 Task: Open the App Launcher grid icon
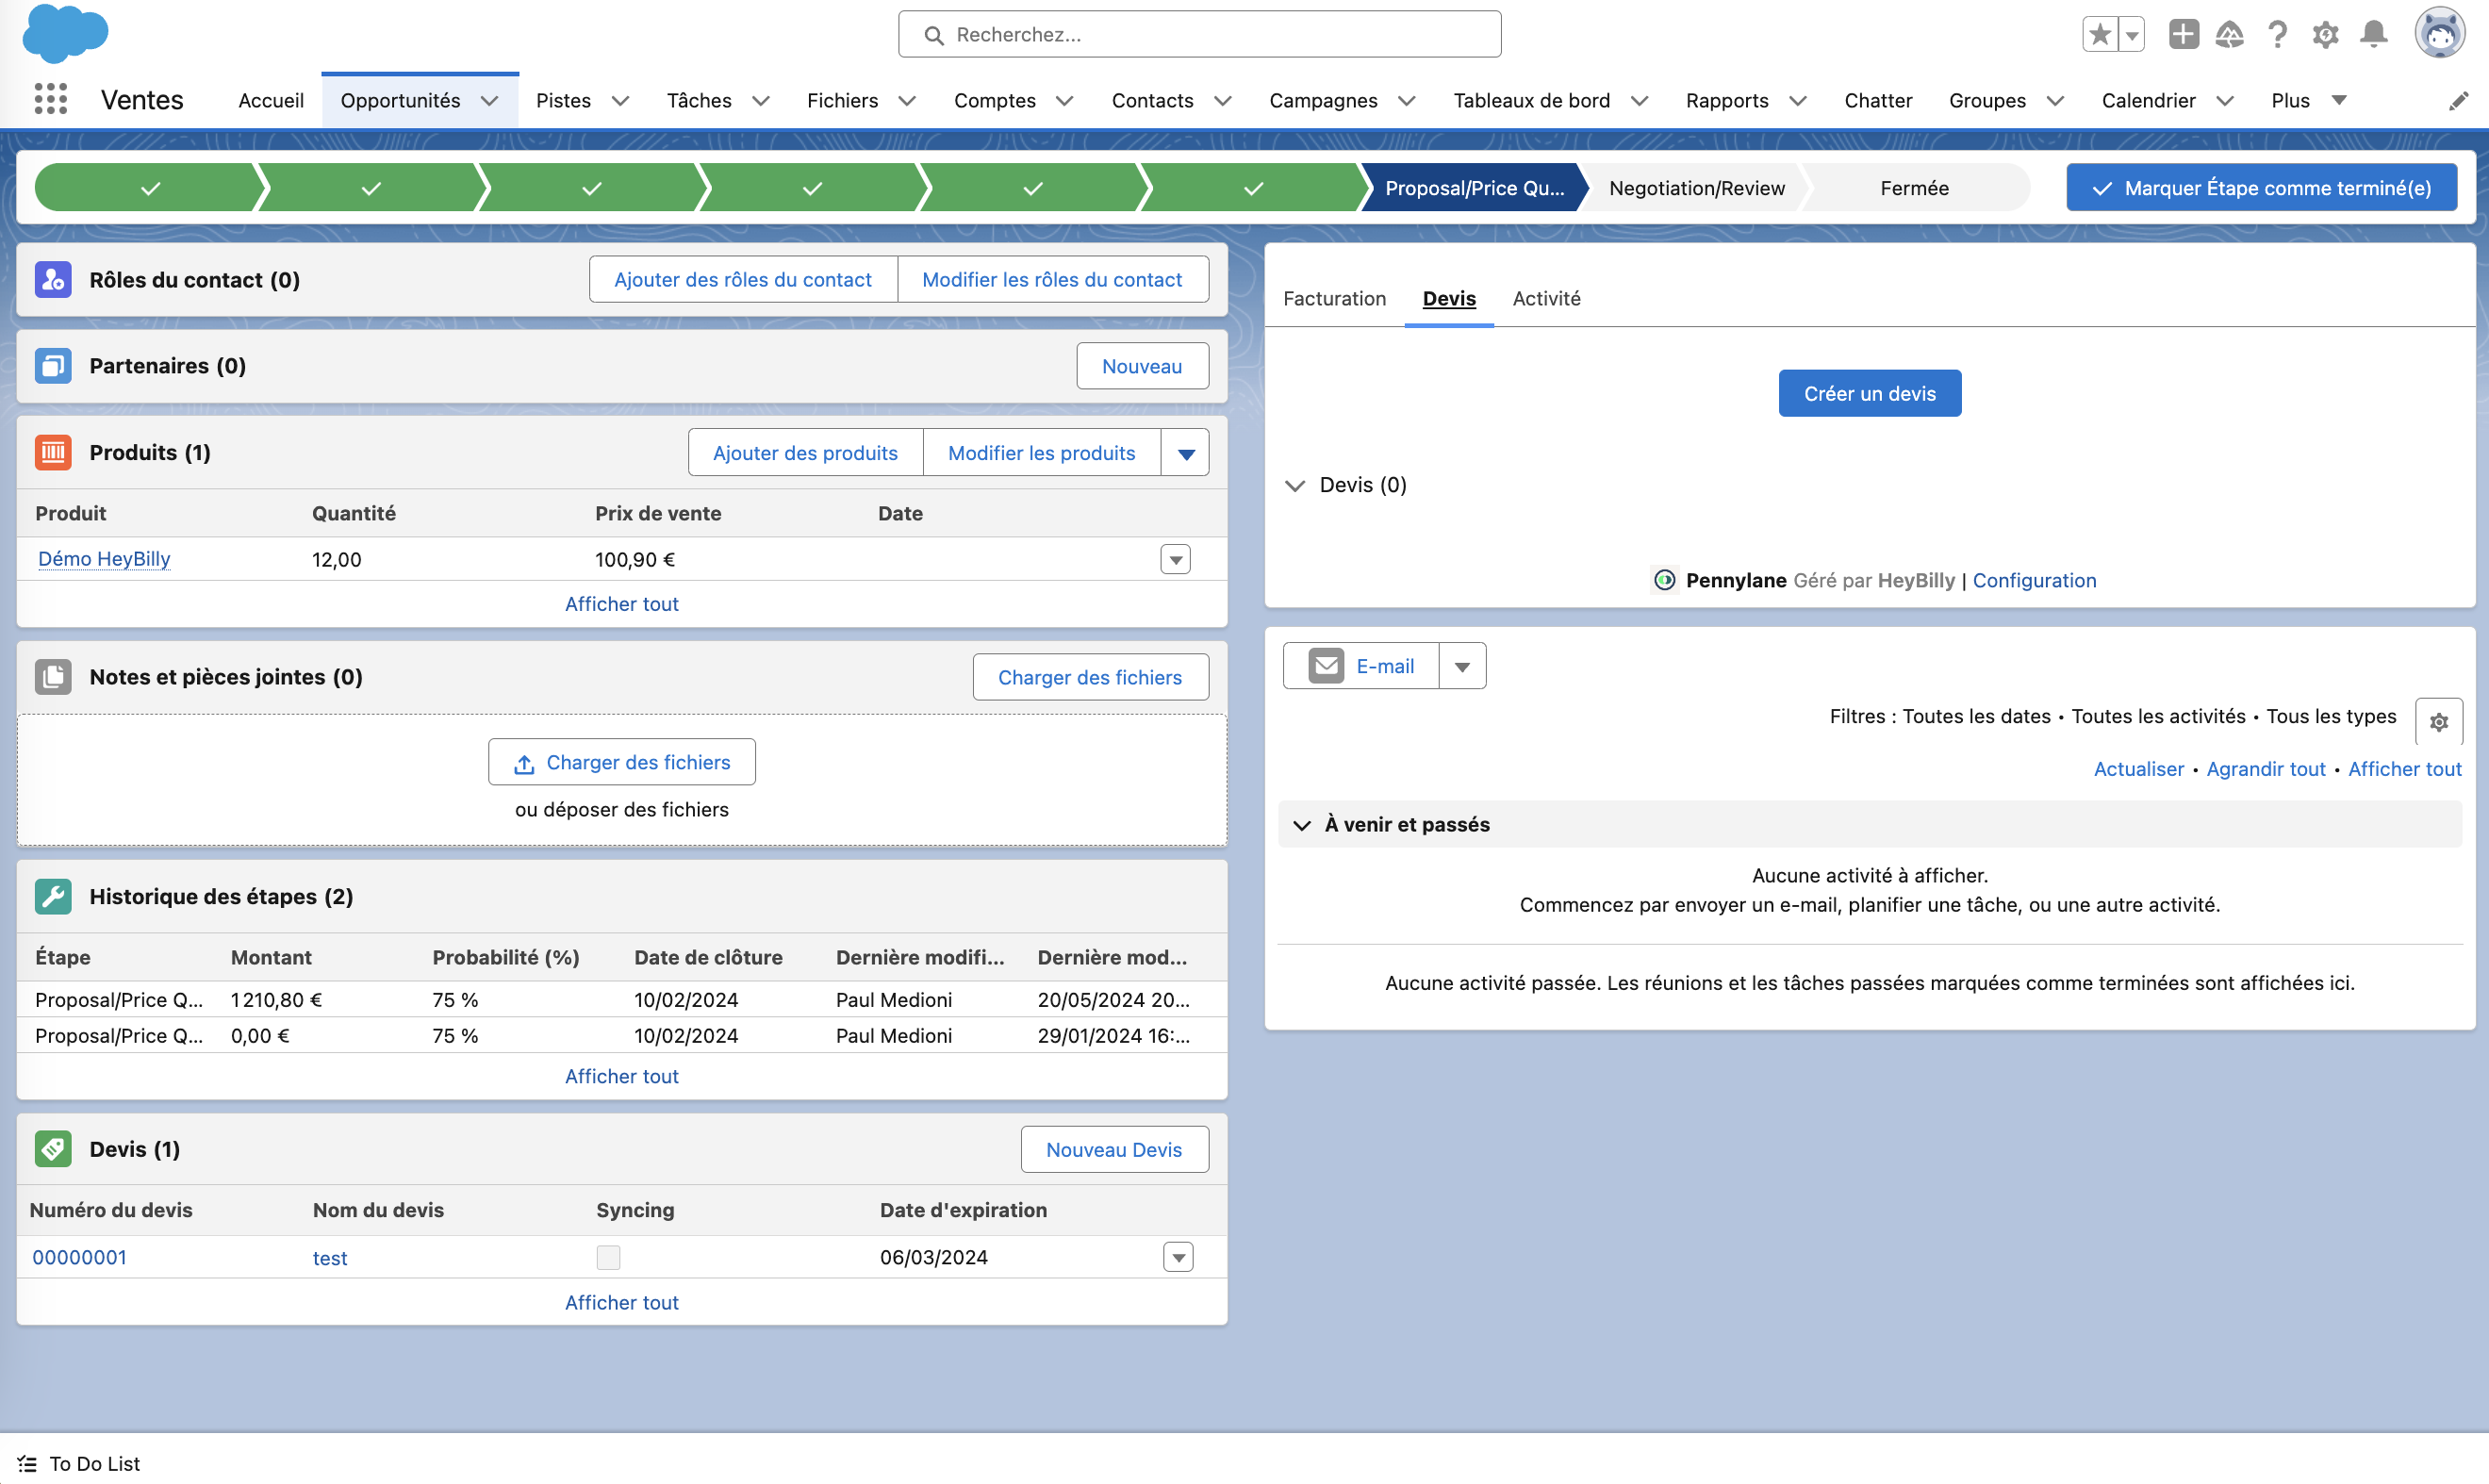coord(50,99)
